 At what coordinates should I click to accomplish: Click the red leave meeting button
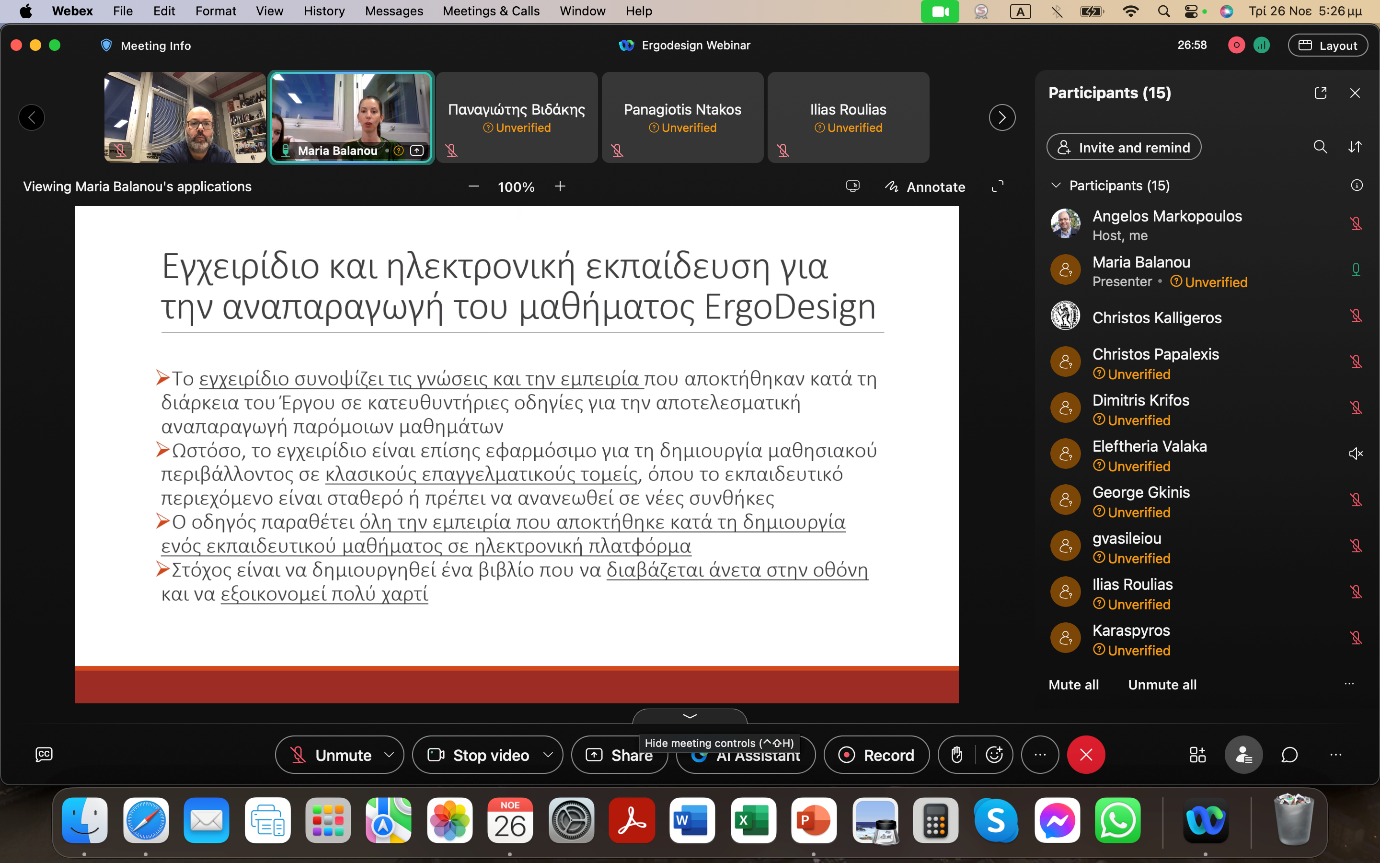[x=1086, y=755]
